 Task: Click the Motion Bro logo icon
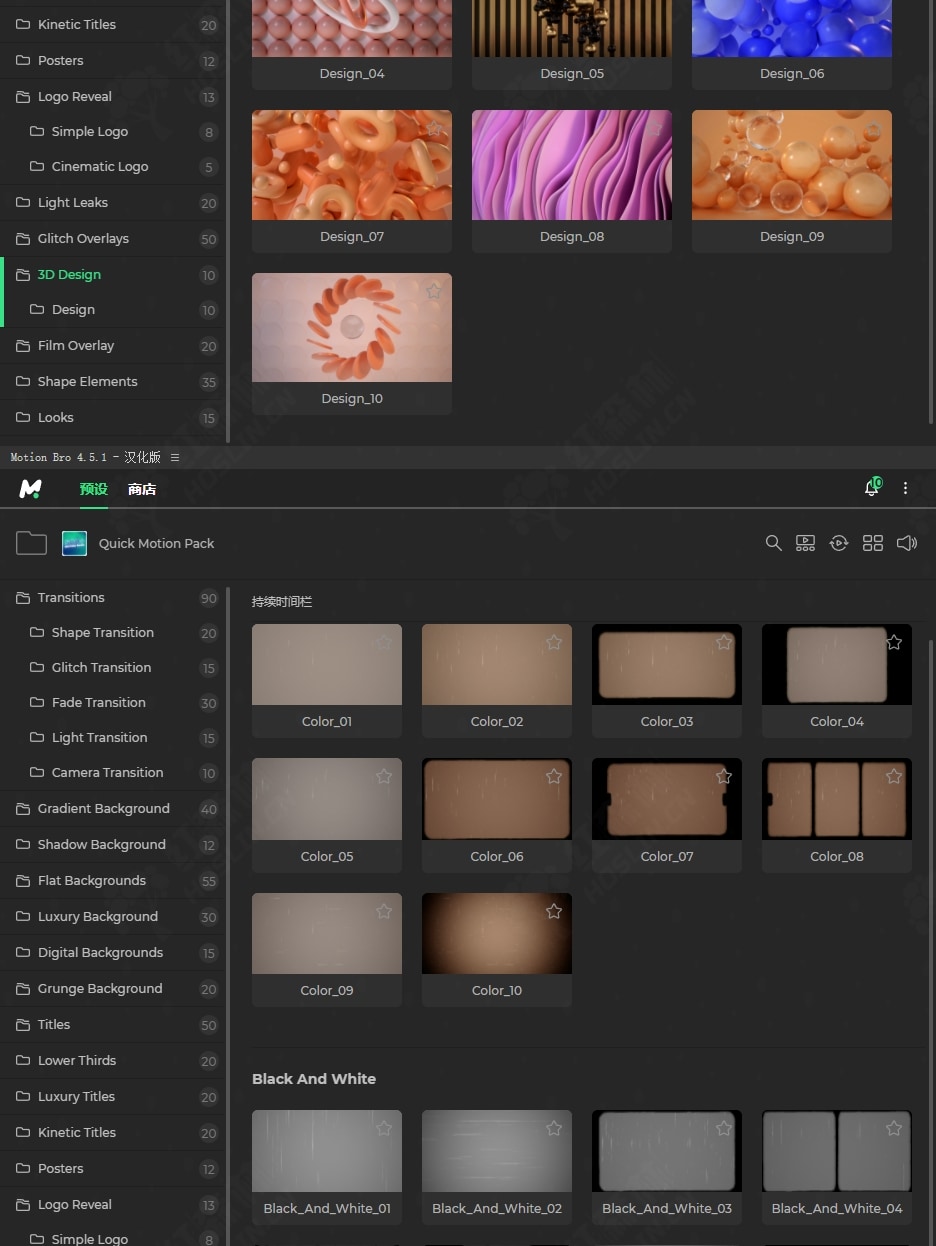tap(30, 489)
